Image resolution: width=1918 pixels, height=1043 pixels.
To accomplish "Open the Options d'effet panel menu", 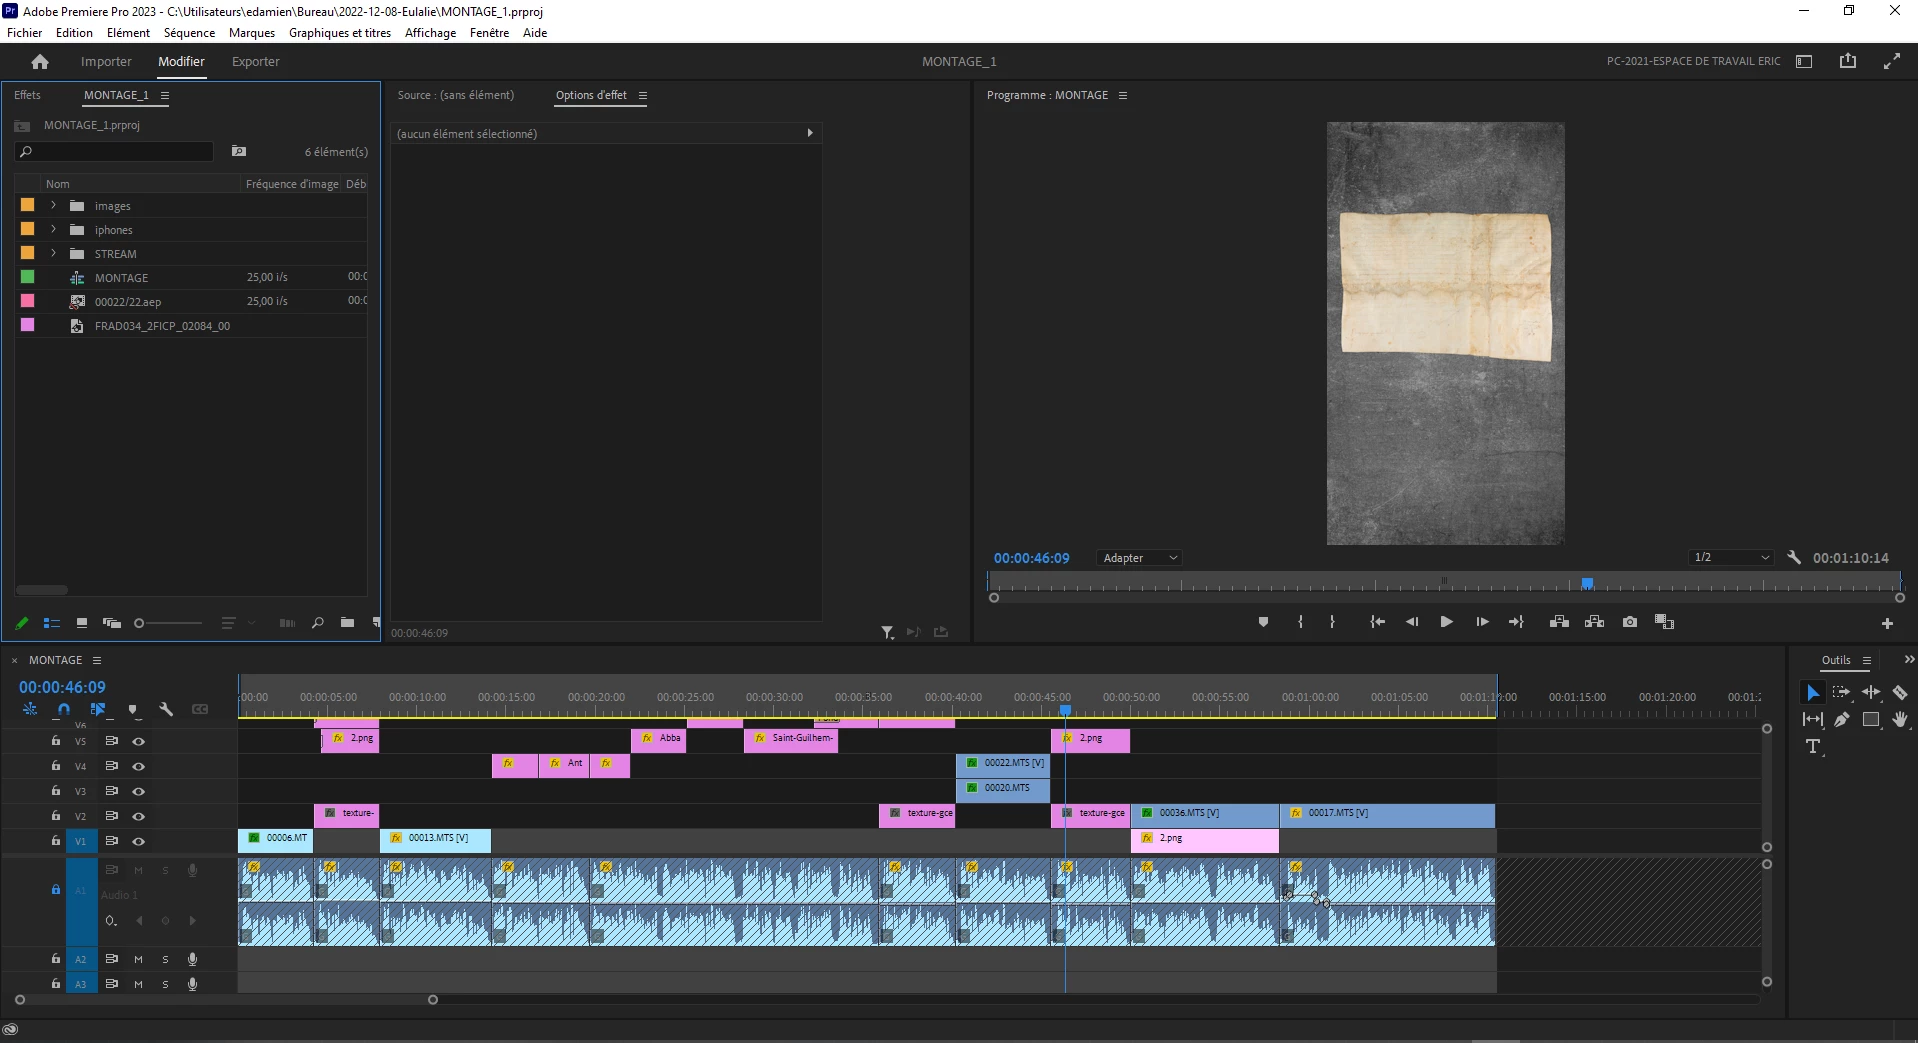I will click(x=643, y=95).
